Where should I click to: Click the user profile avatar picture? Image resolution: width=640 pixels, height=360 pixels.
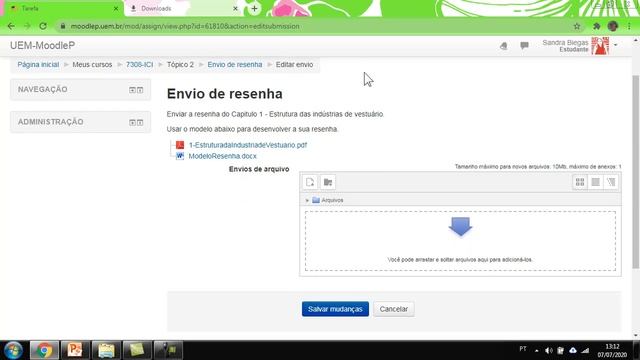[x=600, y=45]
